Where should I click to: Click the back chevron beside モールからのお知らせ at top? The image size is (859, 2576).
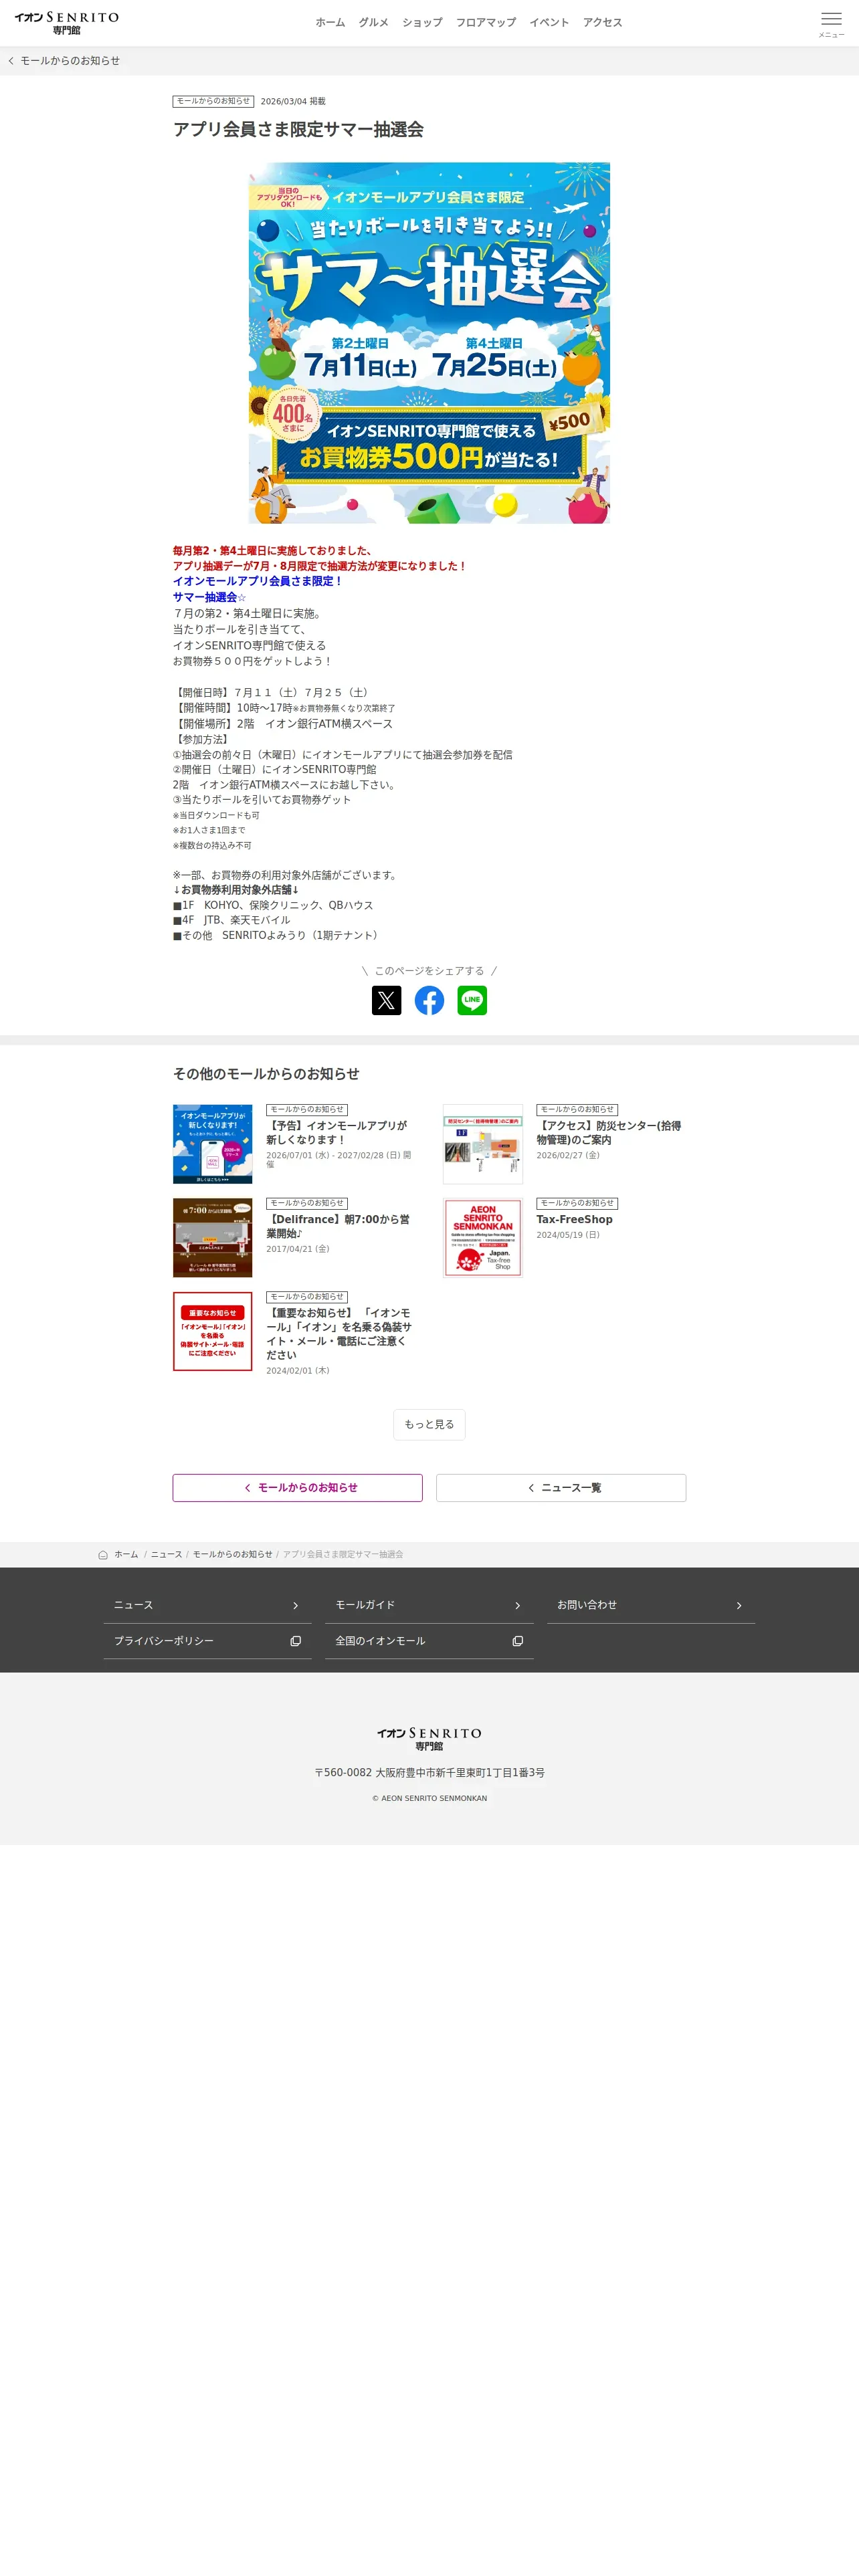point(11,61)
